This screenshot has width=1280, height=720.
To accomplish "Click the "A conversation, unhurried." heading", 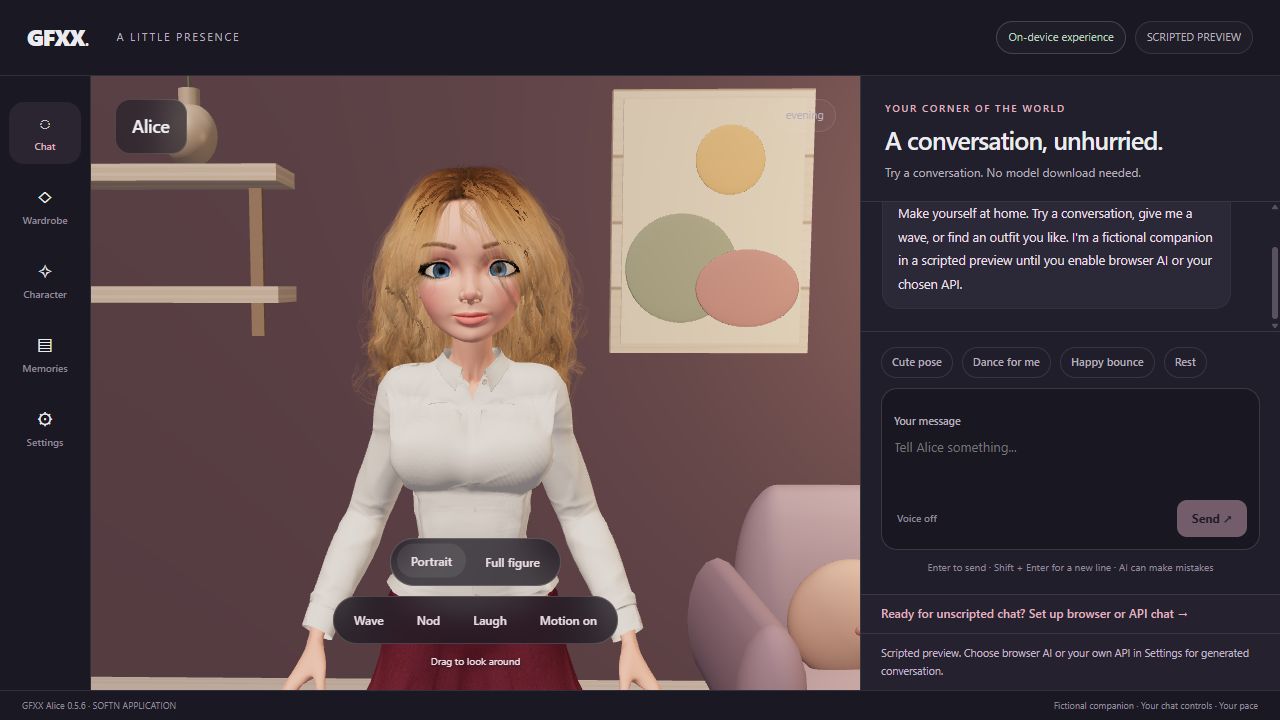I will [1024, 141].
